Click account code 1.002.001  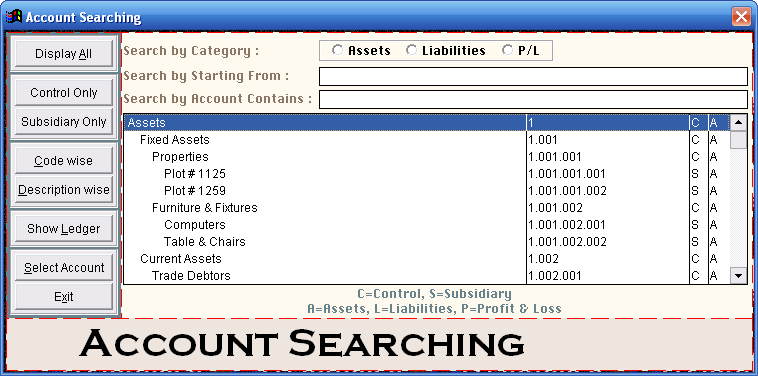pos(554,275)
